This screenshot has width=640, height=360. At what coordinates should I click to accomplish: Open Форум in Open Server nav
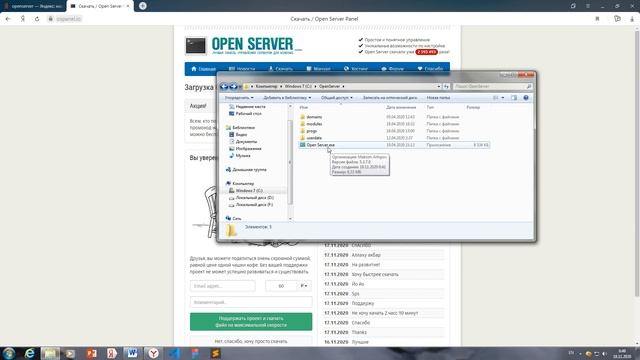(393, 69)
